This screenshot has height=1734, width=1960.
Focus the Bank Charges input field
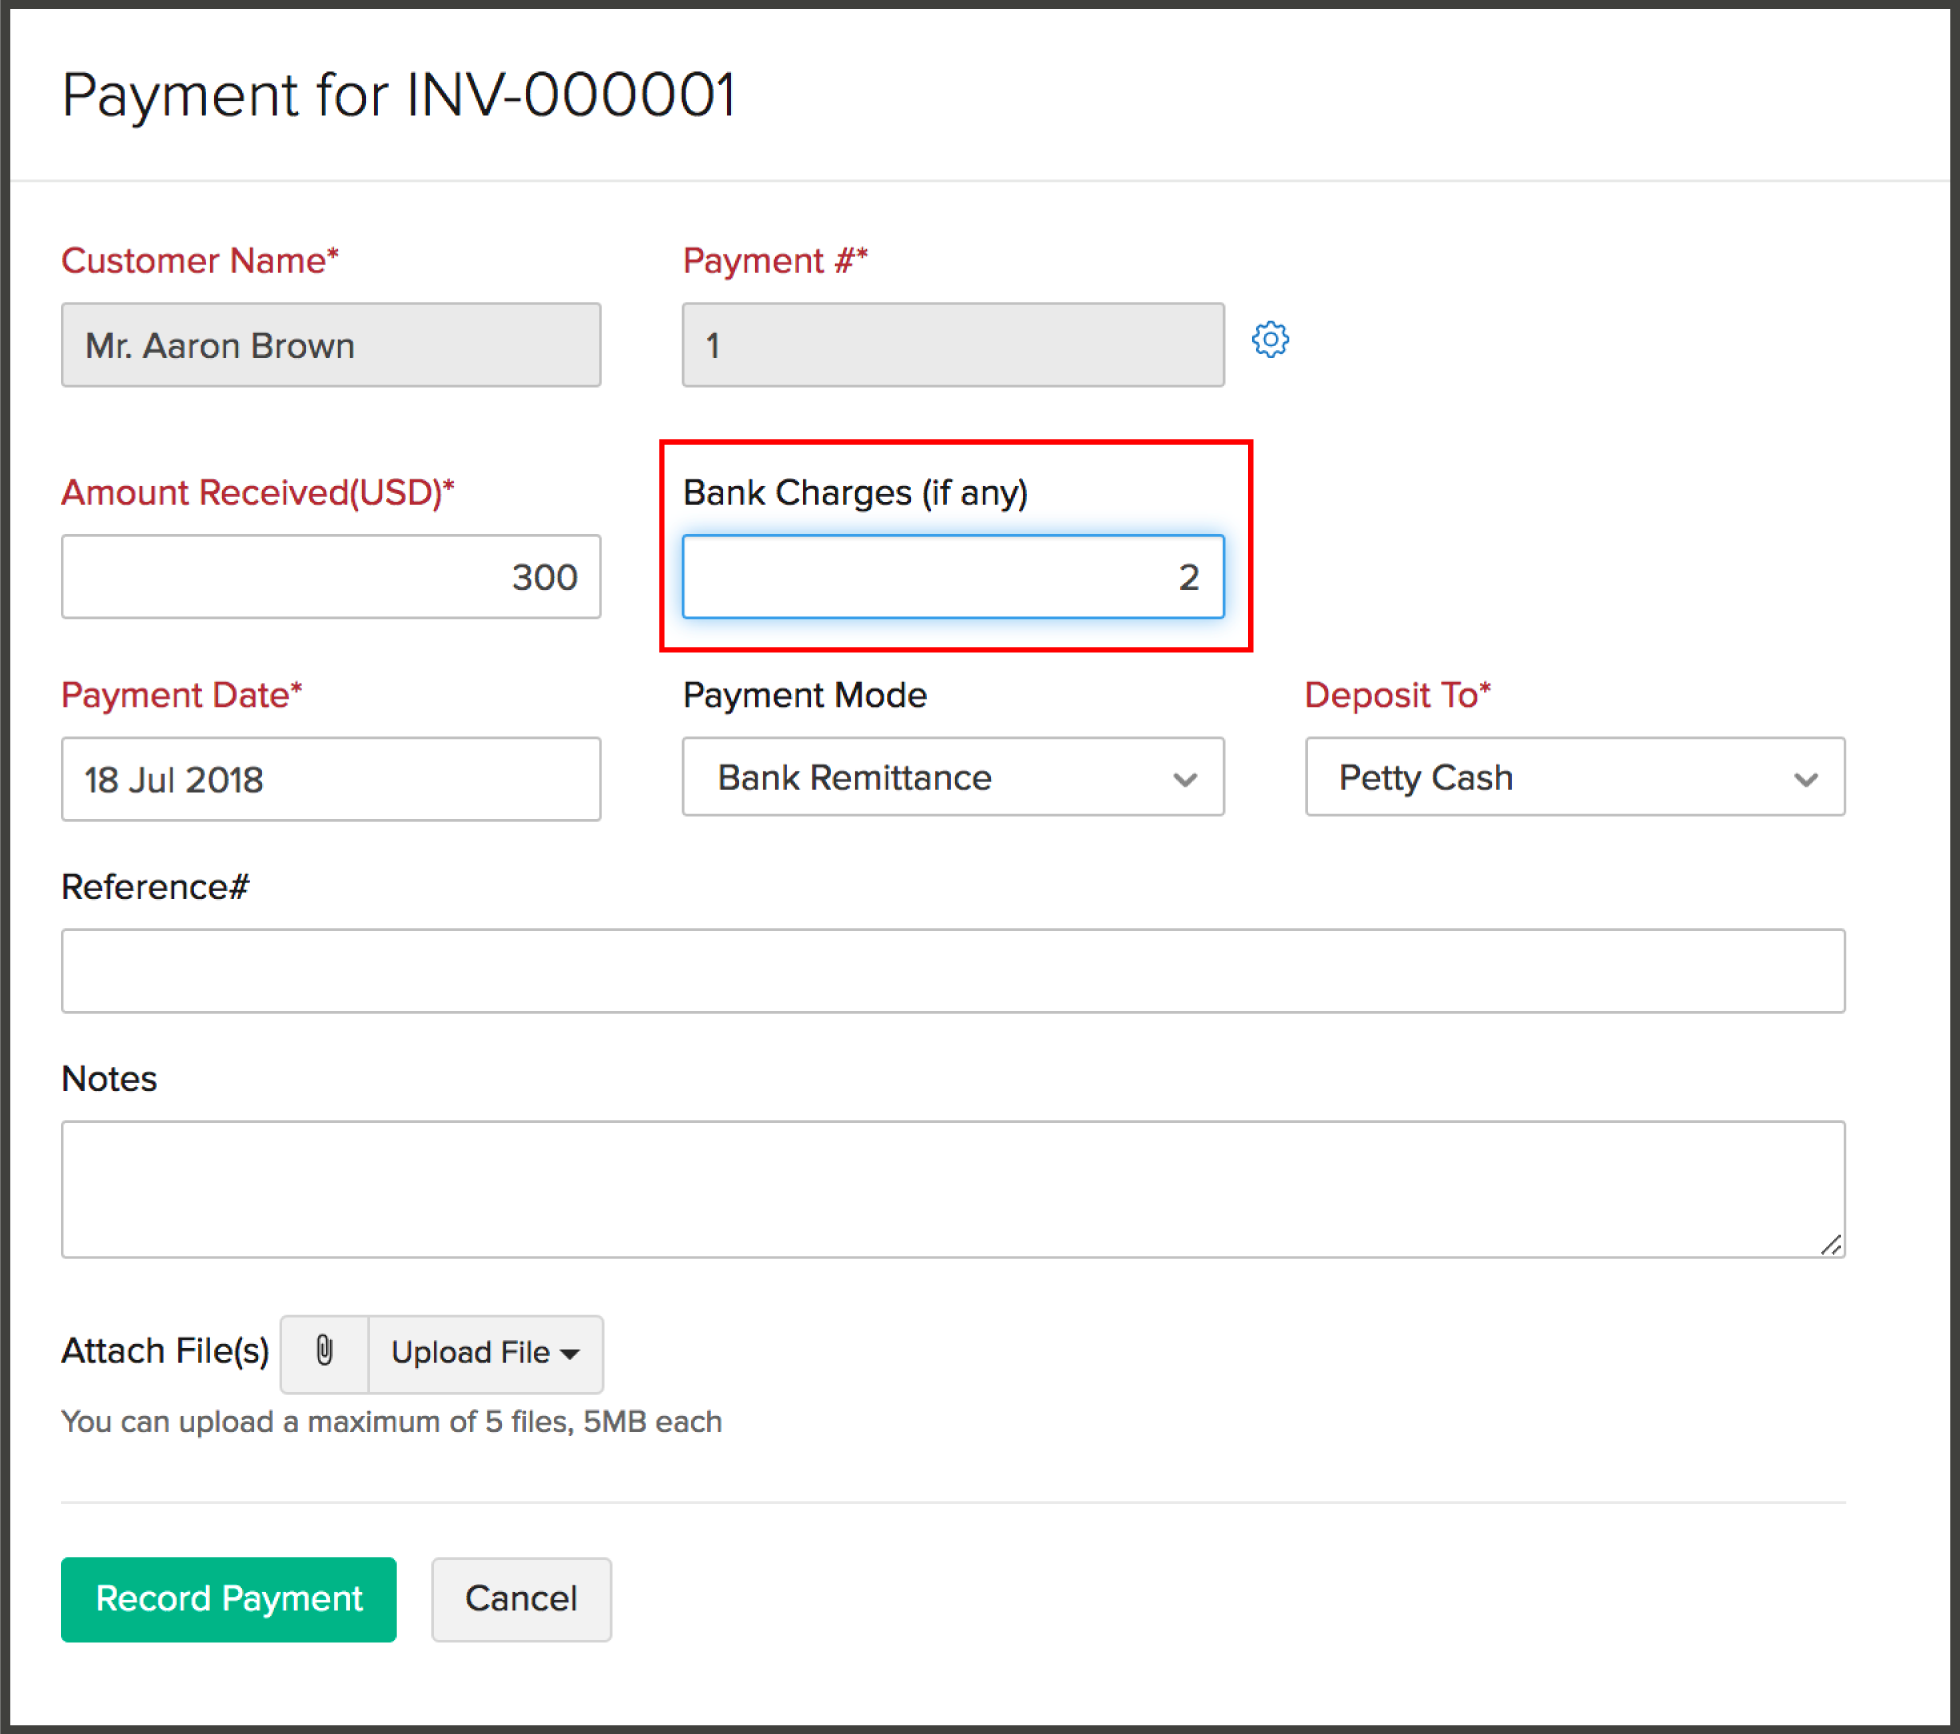952,577
